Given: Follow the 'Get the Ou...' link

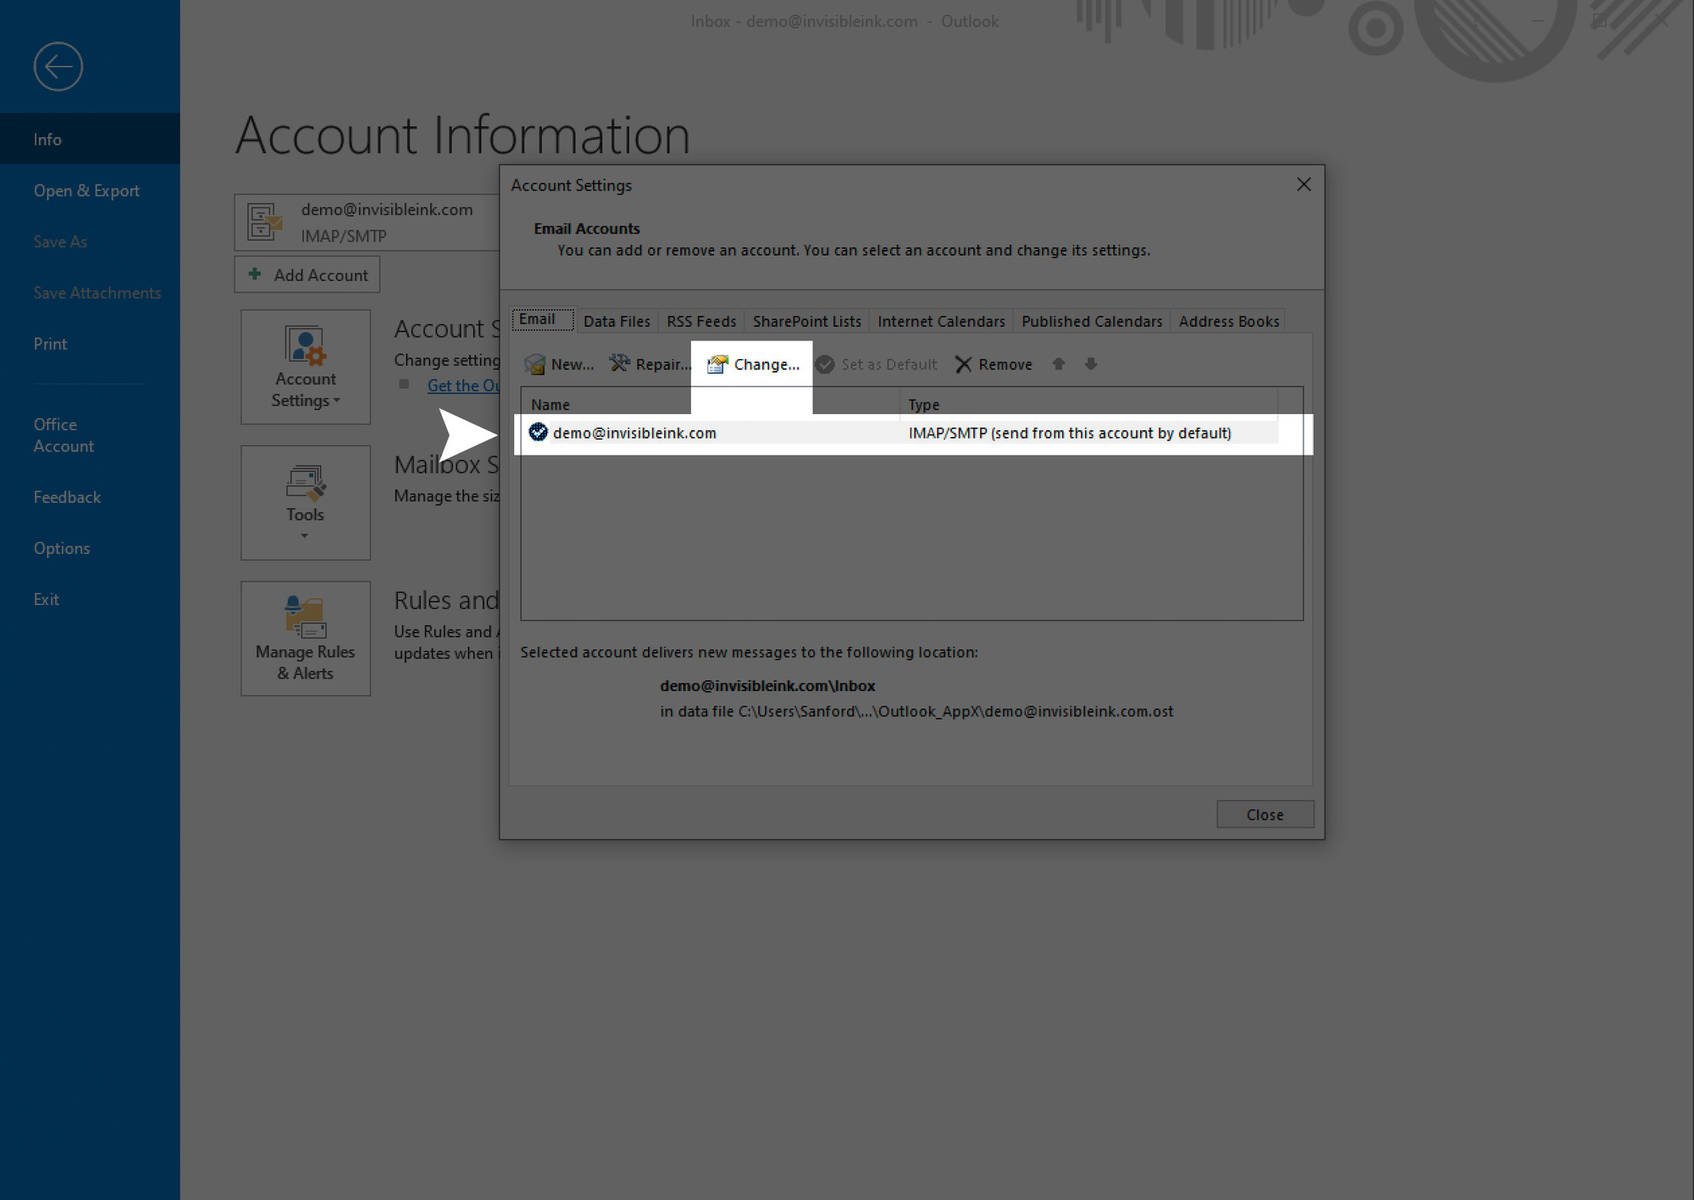Looking at the screenshot, I should pos(463,385).
